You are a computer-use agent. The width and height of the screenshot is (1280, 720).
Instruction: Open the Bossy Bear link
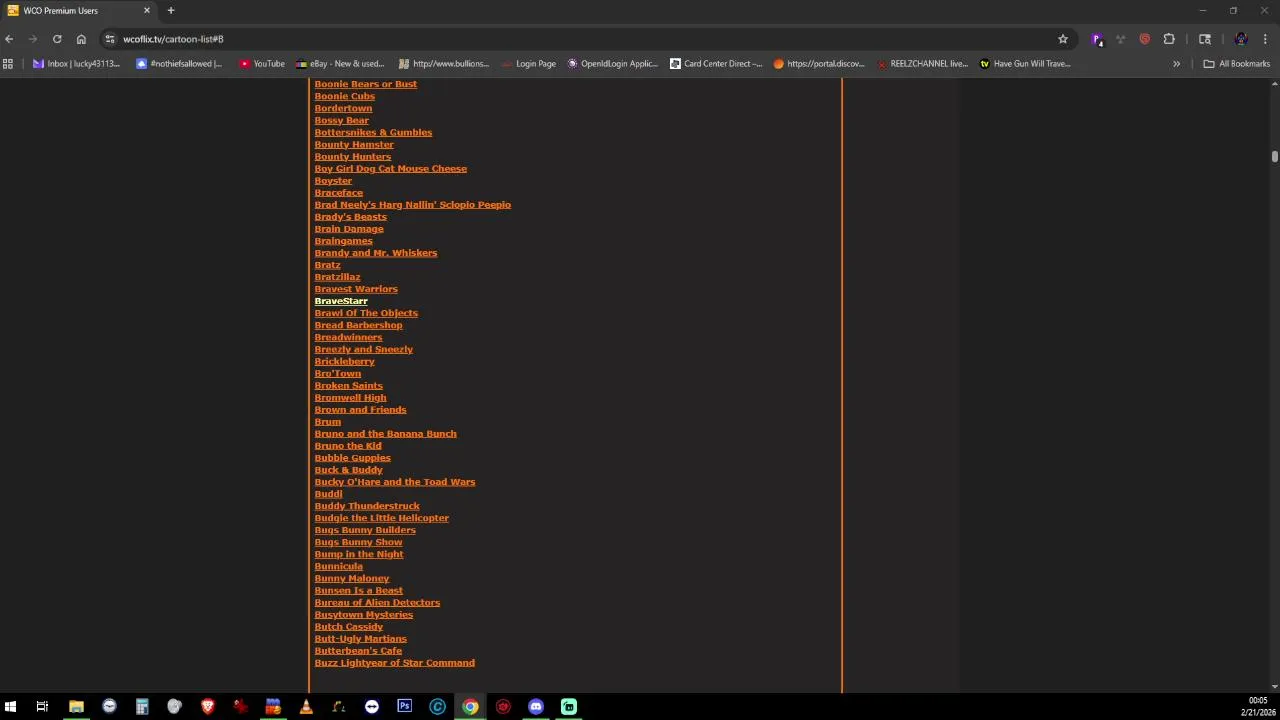341,120
